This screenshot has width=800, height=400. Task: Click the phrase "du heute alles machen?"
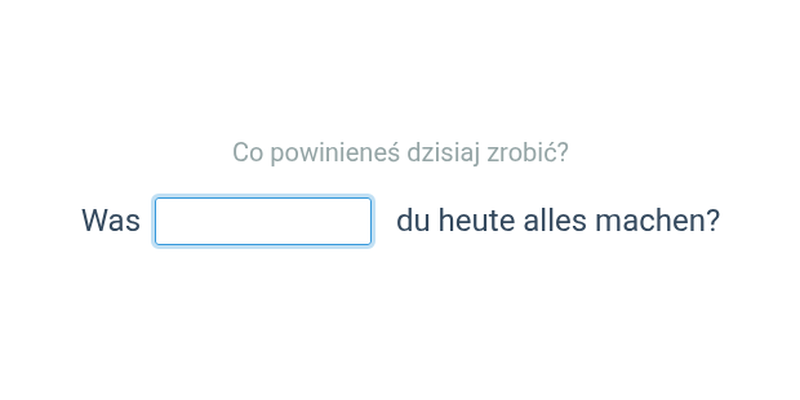(x=558, y=221)
